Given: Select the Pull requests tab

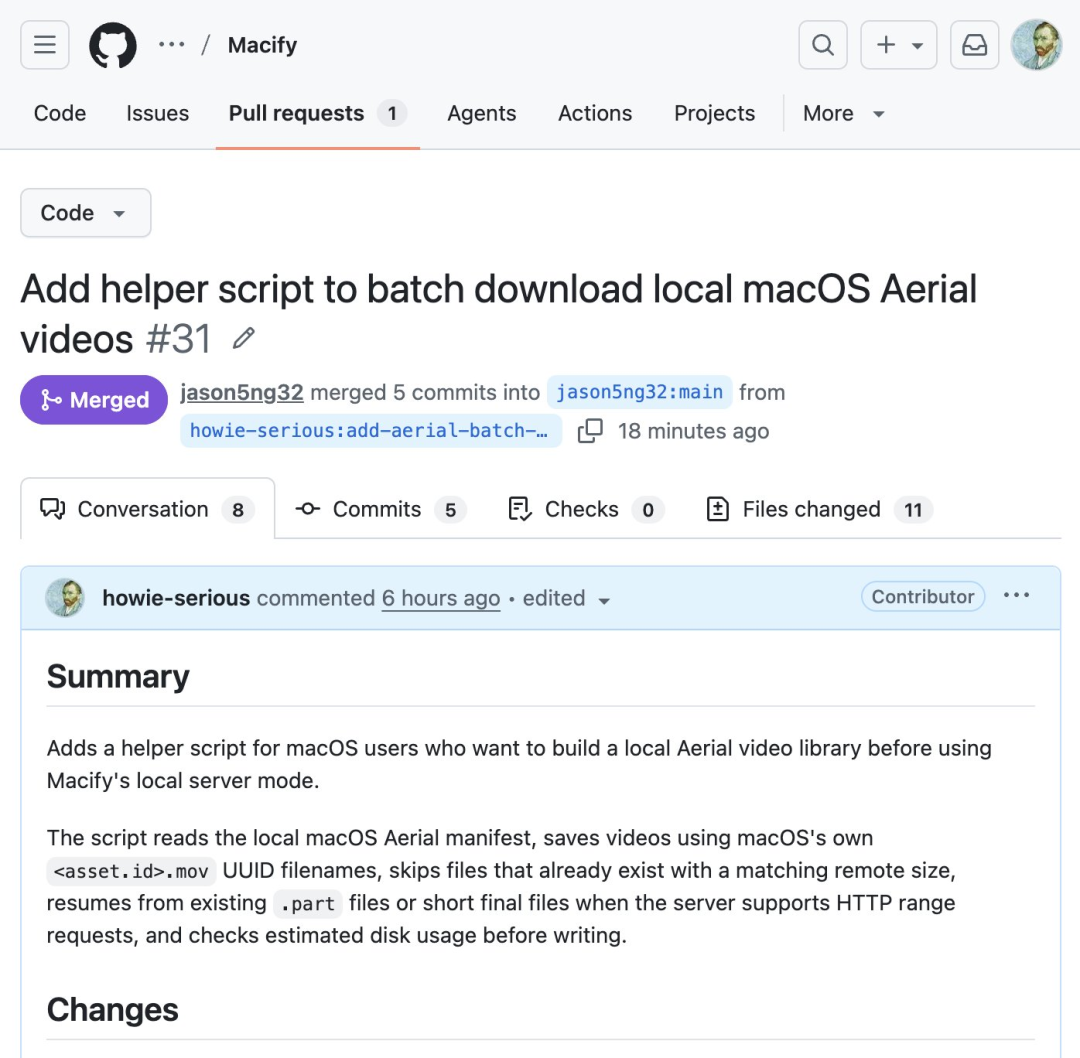Looking at the screenshot, I should [318, 113].
